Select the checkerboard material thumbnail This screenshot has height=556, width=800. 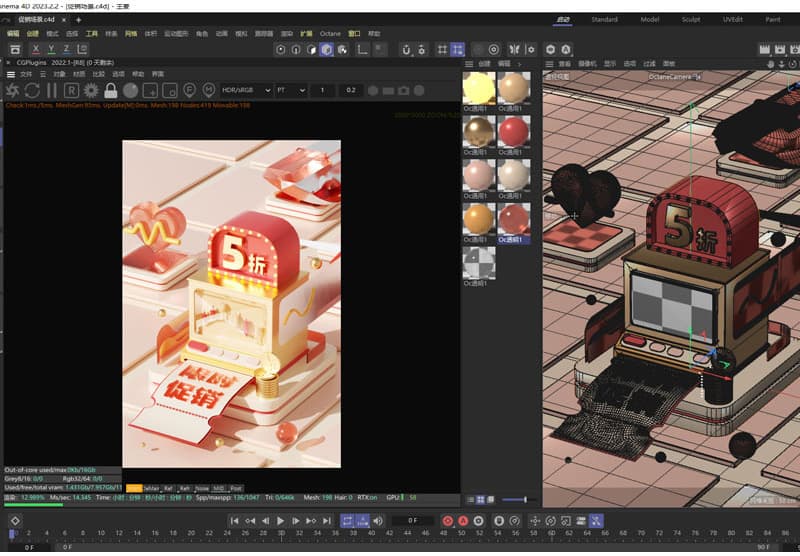coord(479,263)
